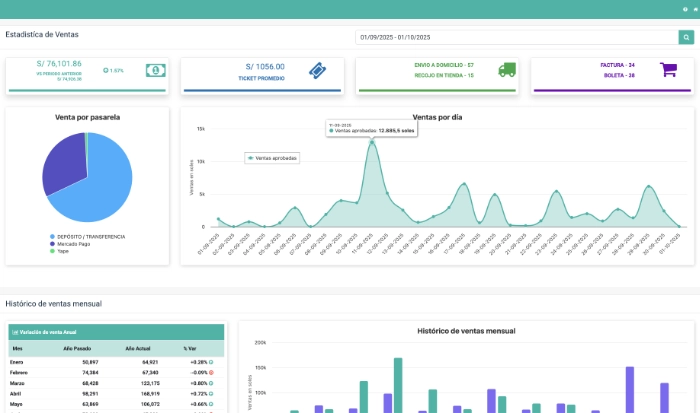The image size is (700, 413).
Task: Click the peak data point on Ventas por día
Action: pos(373,142)
